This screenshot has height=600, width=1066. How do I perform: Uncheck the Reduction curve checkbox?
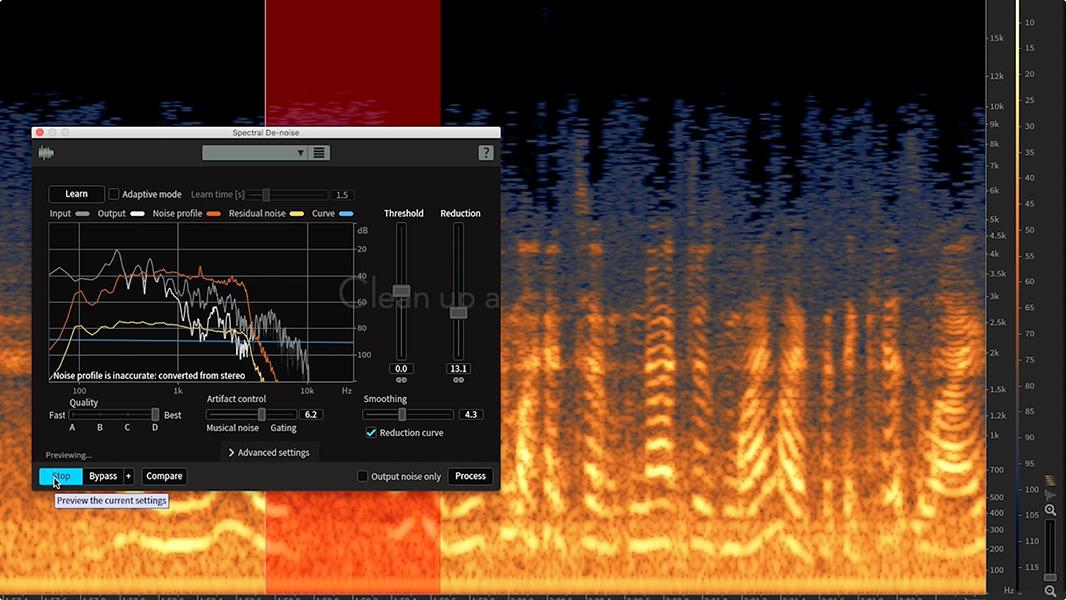point(371,433)
